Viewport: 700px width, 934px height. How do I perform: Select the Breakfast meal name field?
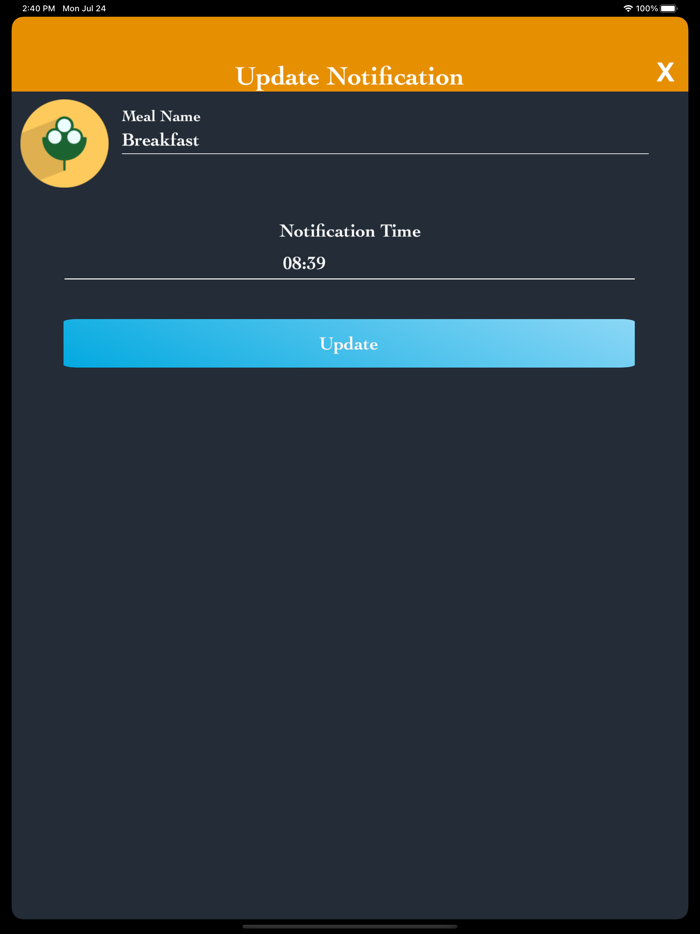(385, 141)
